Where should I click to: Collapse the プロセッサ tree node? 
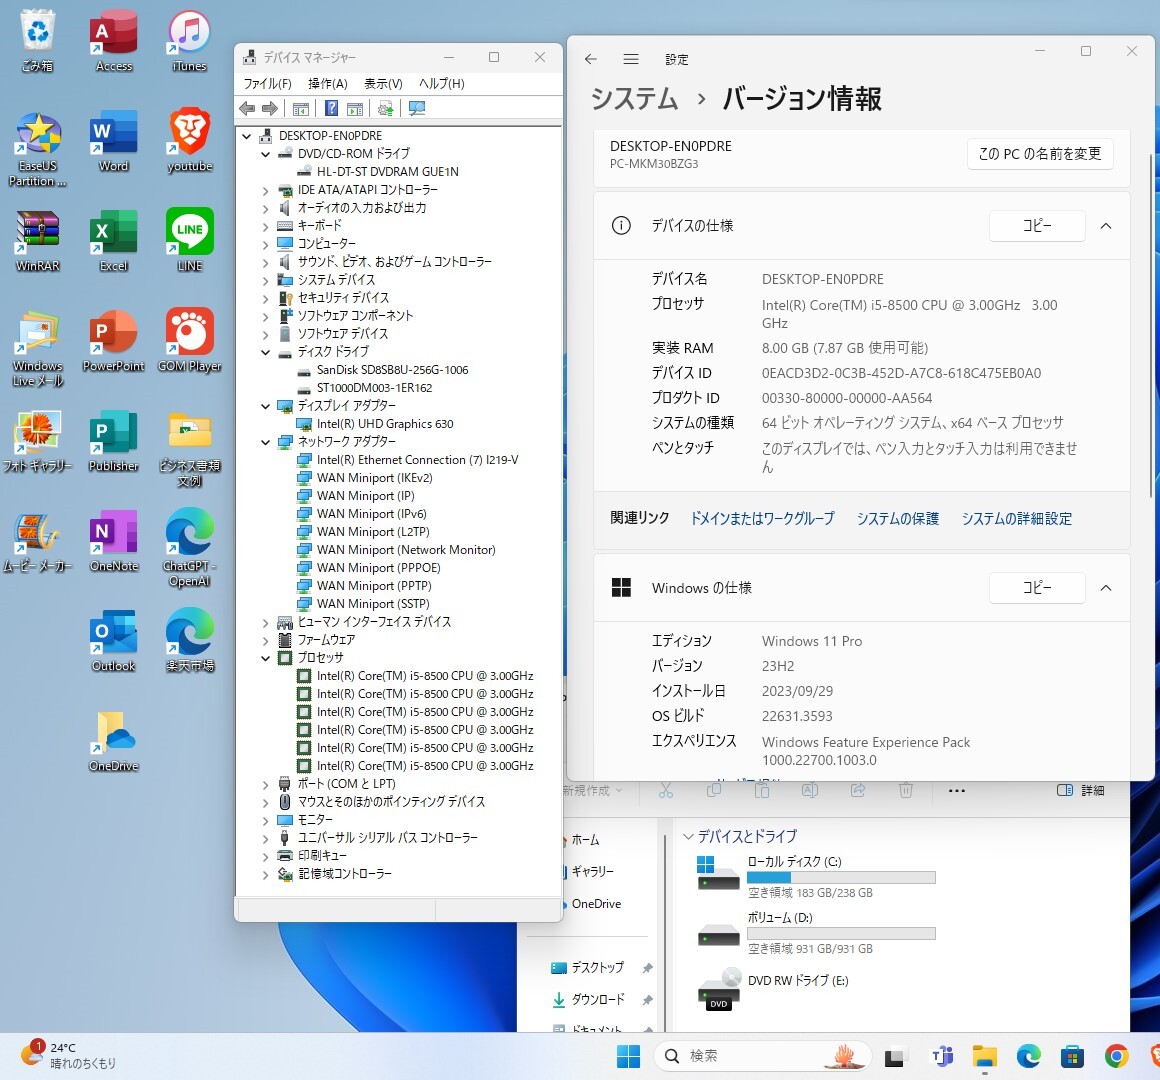click(x=265, y=658)
